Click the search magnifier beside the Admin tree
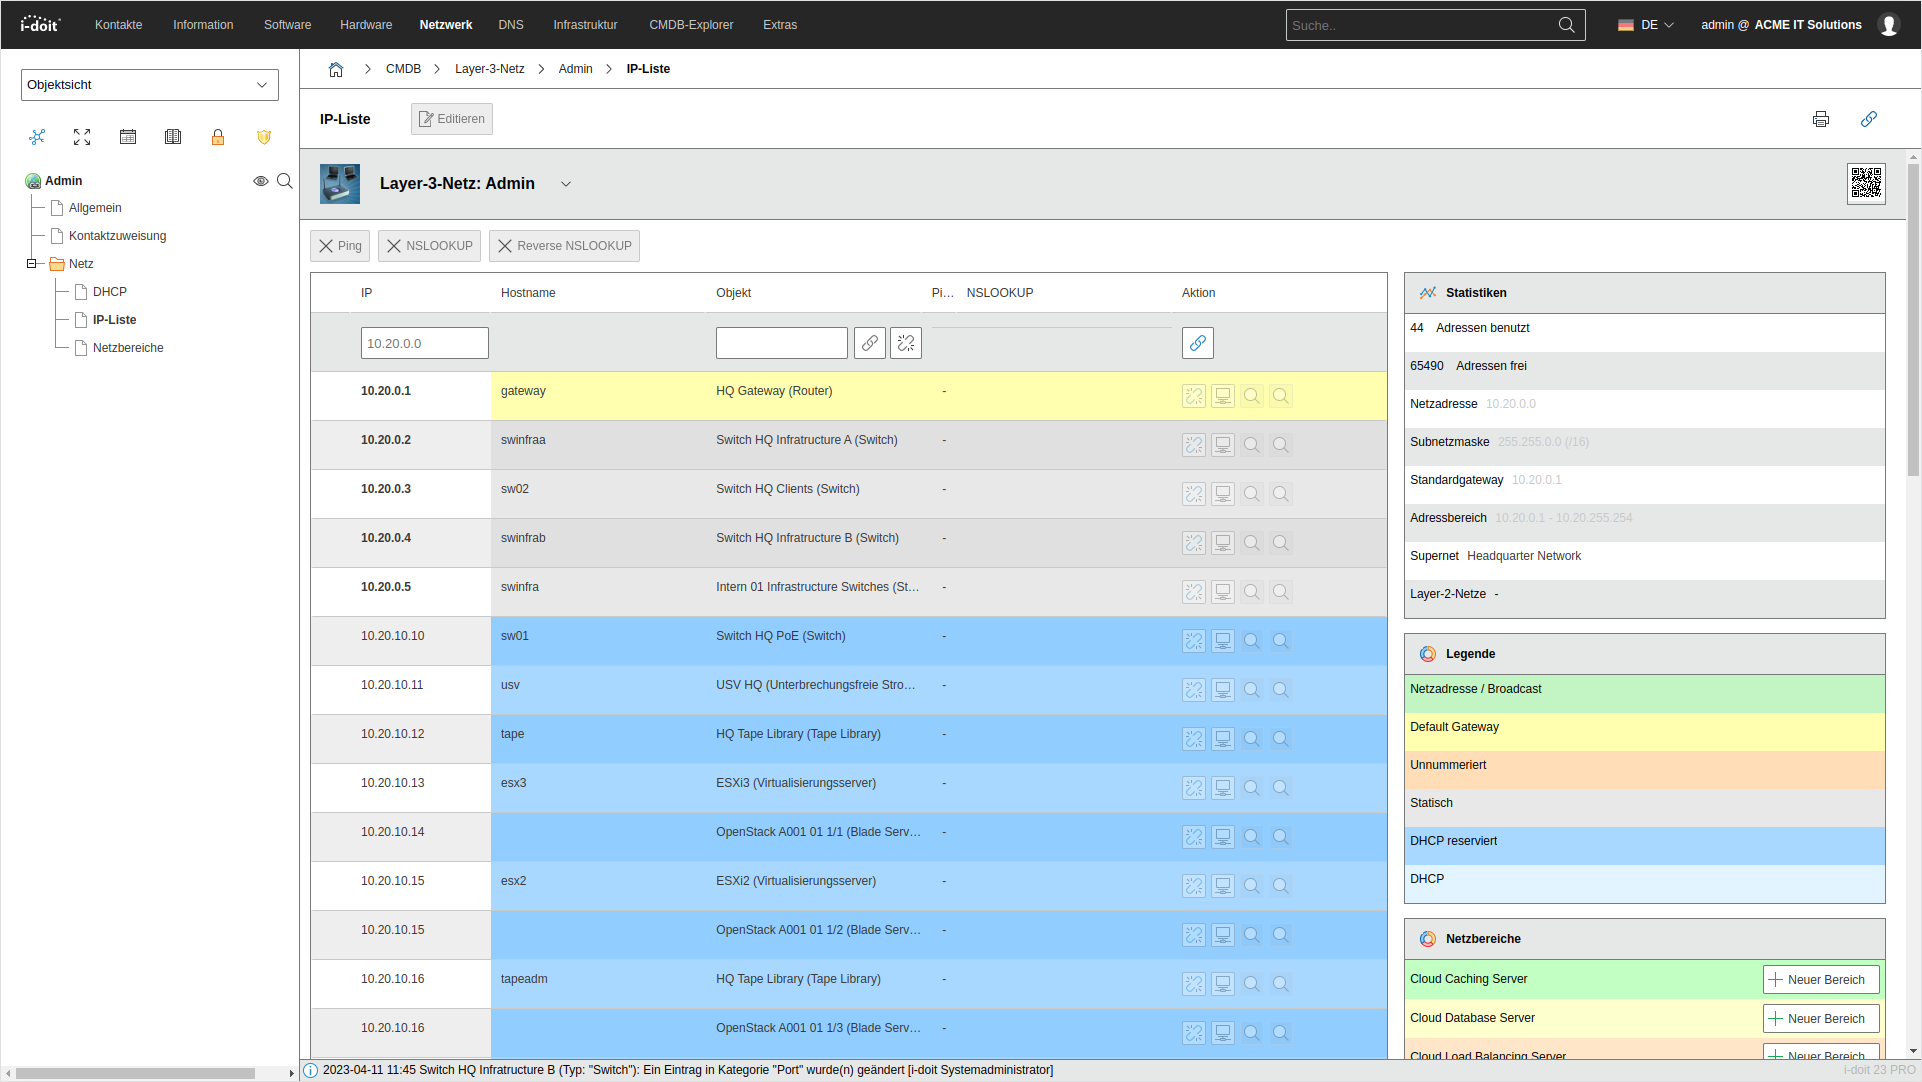Viewport: 1922px width, 1082px height. coord(285,181)
